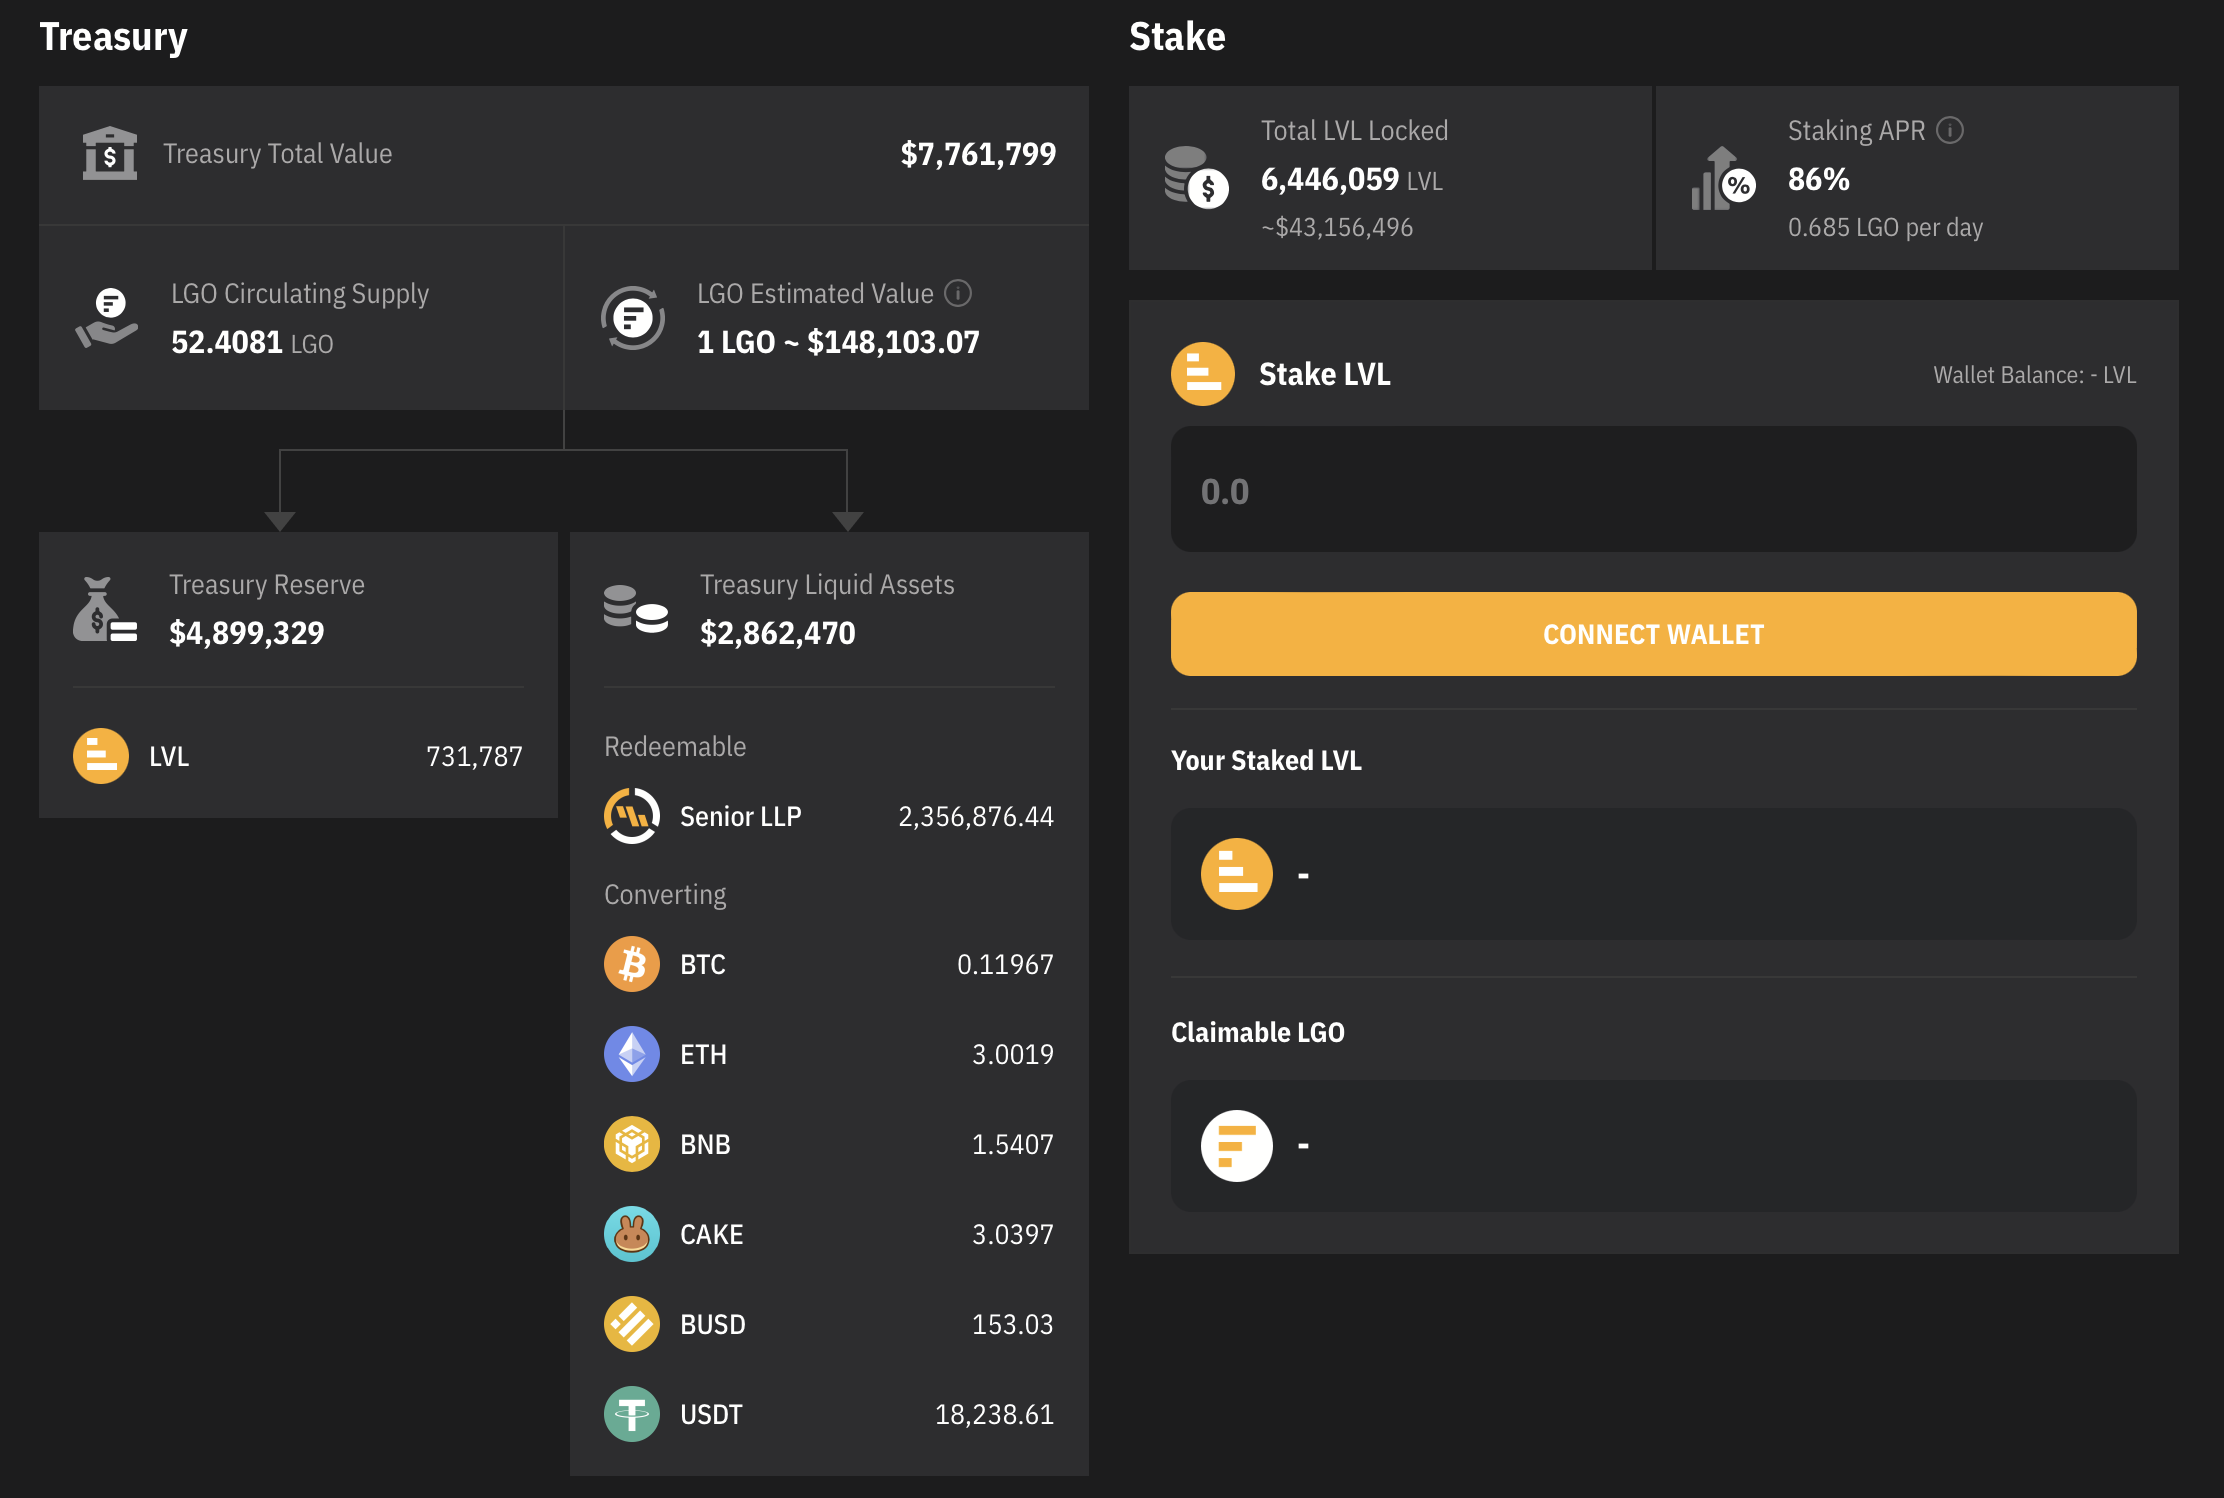Screen dimensions: 2224x1498
Task: Click the BUSD coin icon
Action: point(632,1324)
